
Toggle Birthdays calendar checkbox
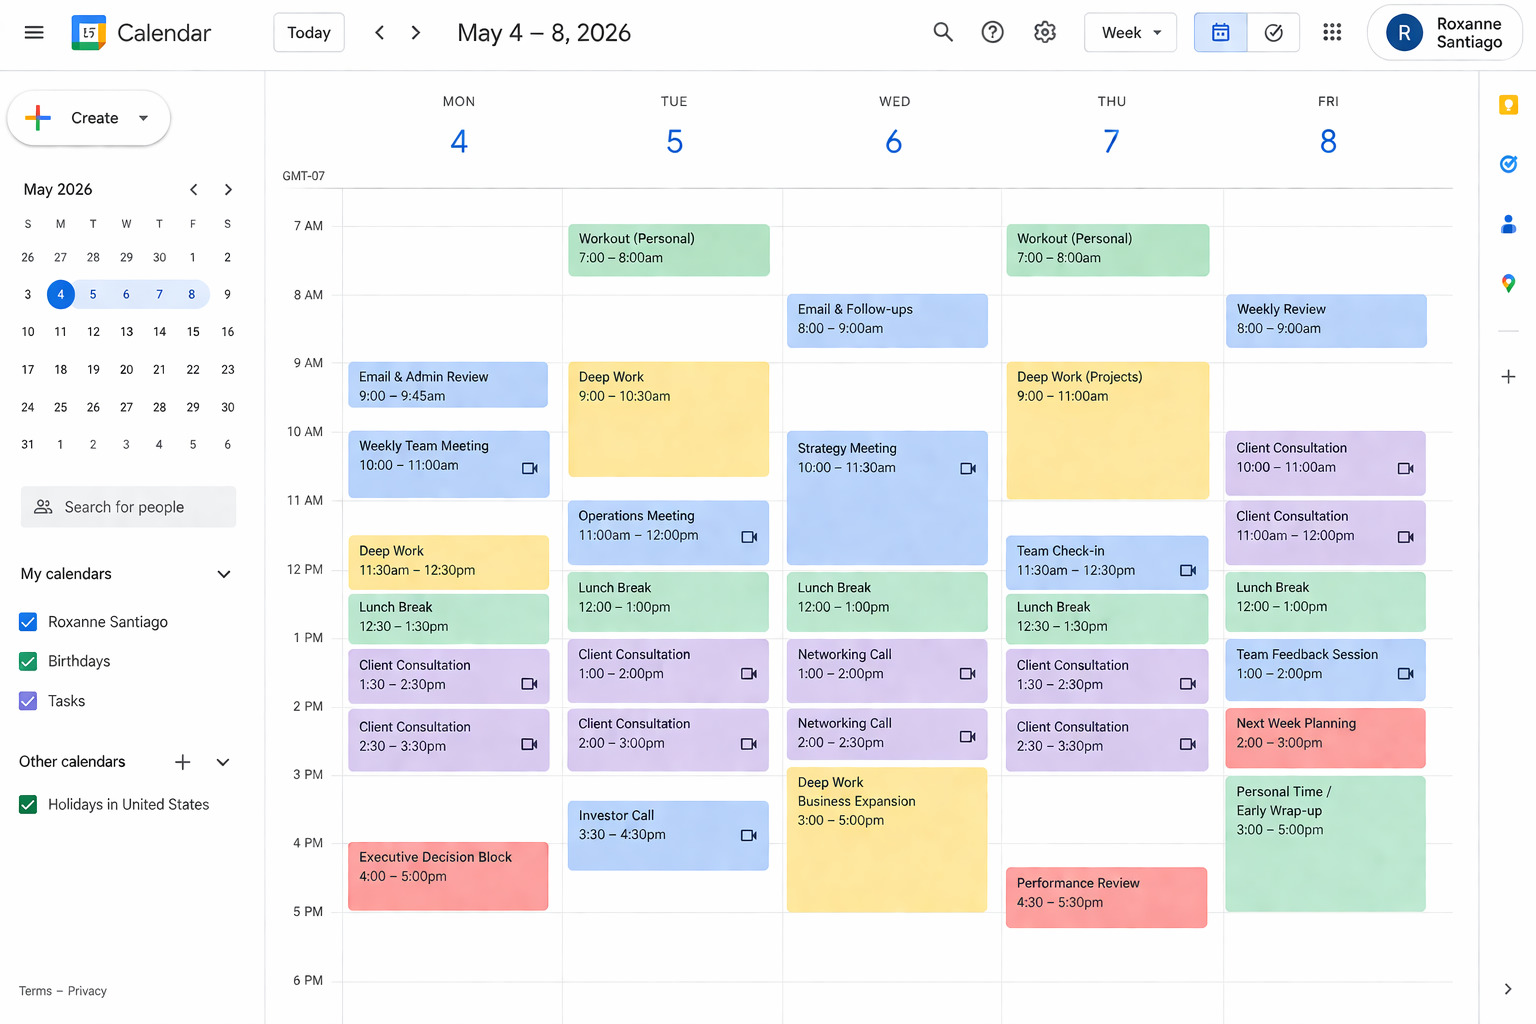pyautogui.click(x=28, y=661)
